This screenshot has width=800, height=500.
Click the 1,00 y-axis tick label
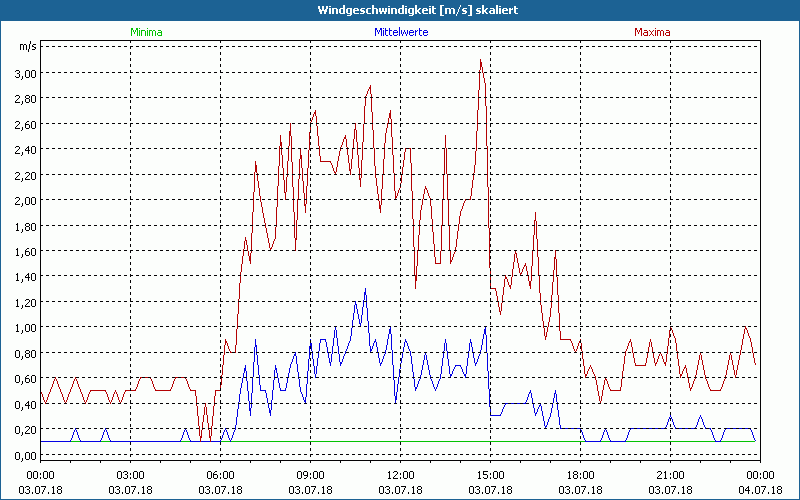[24, 327]
